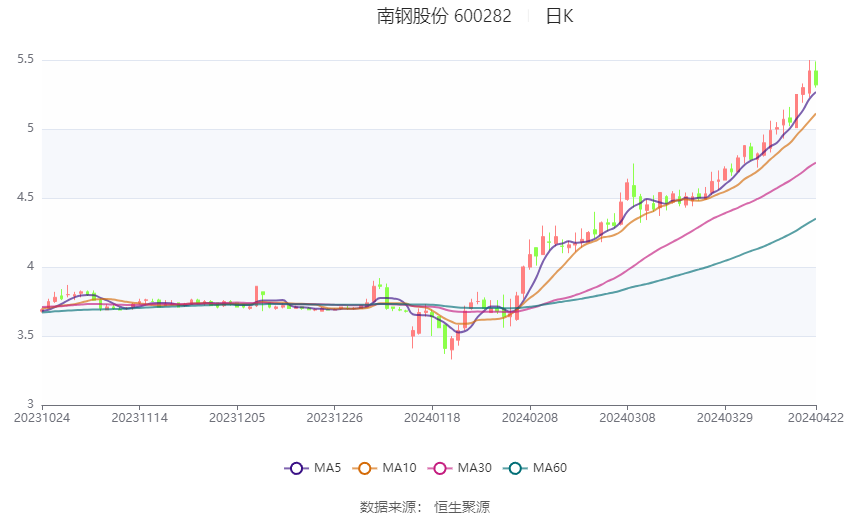Click the x-axis date 20231114

click(139, 418)
